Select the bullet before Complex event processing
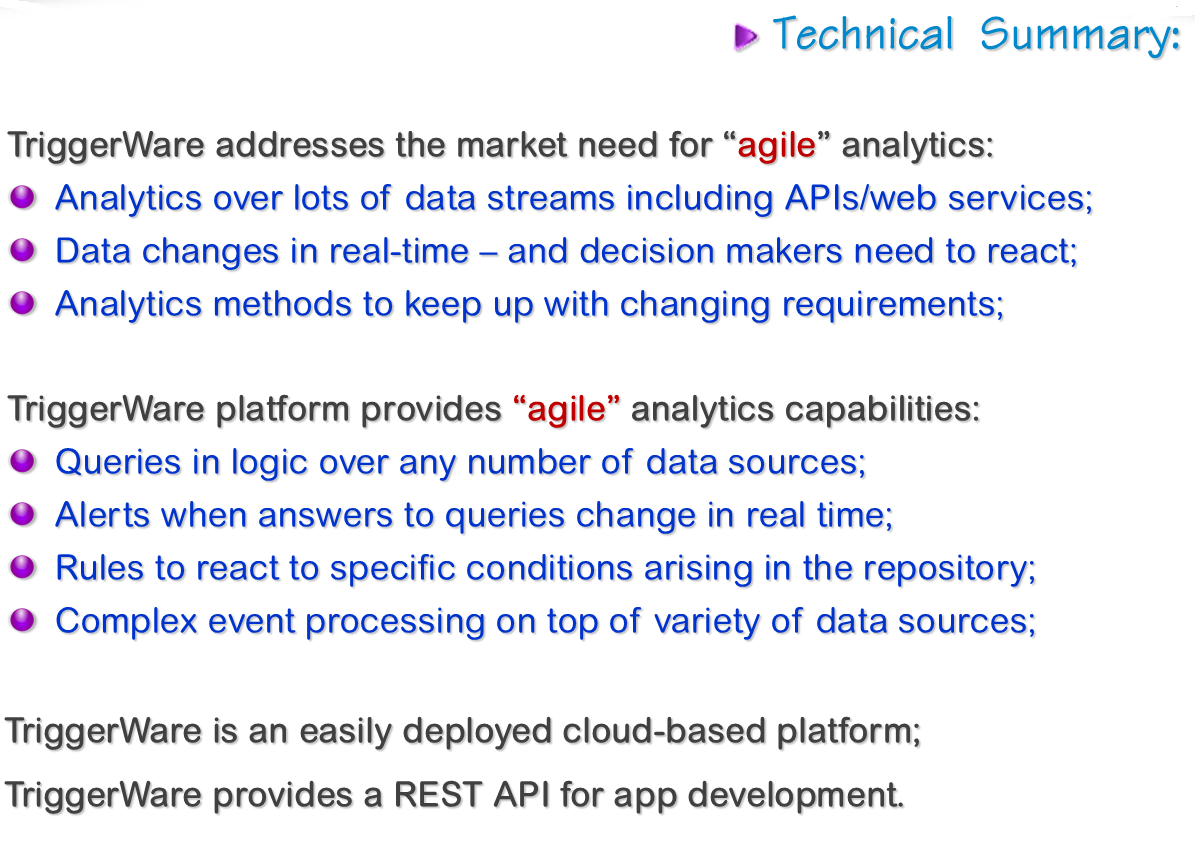Viewport: 1195px width, 841px height. [23, 620]
